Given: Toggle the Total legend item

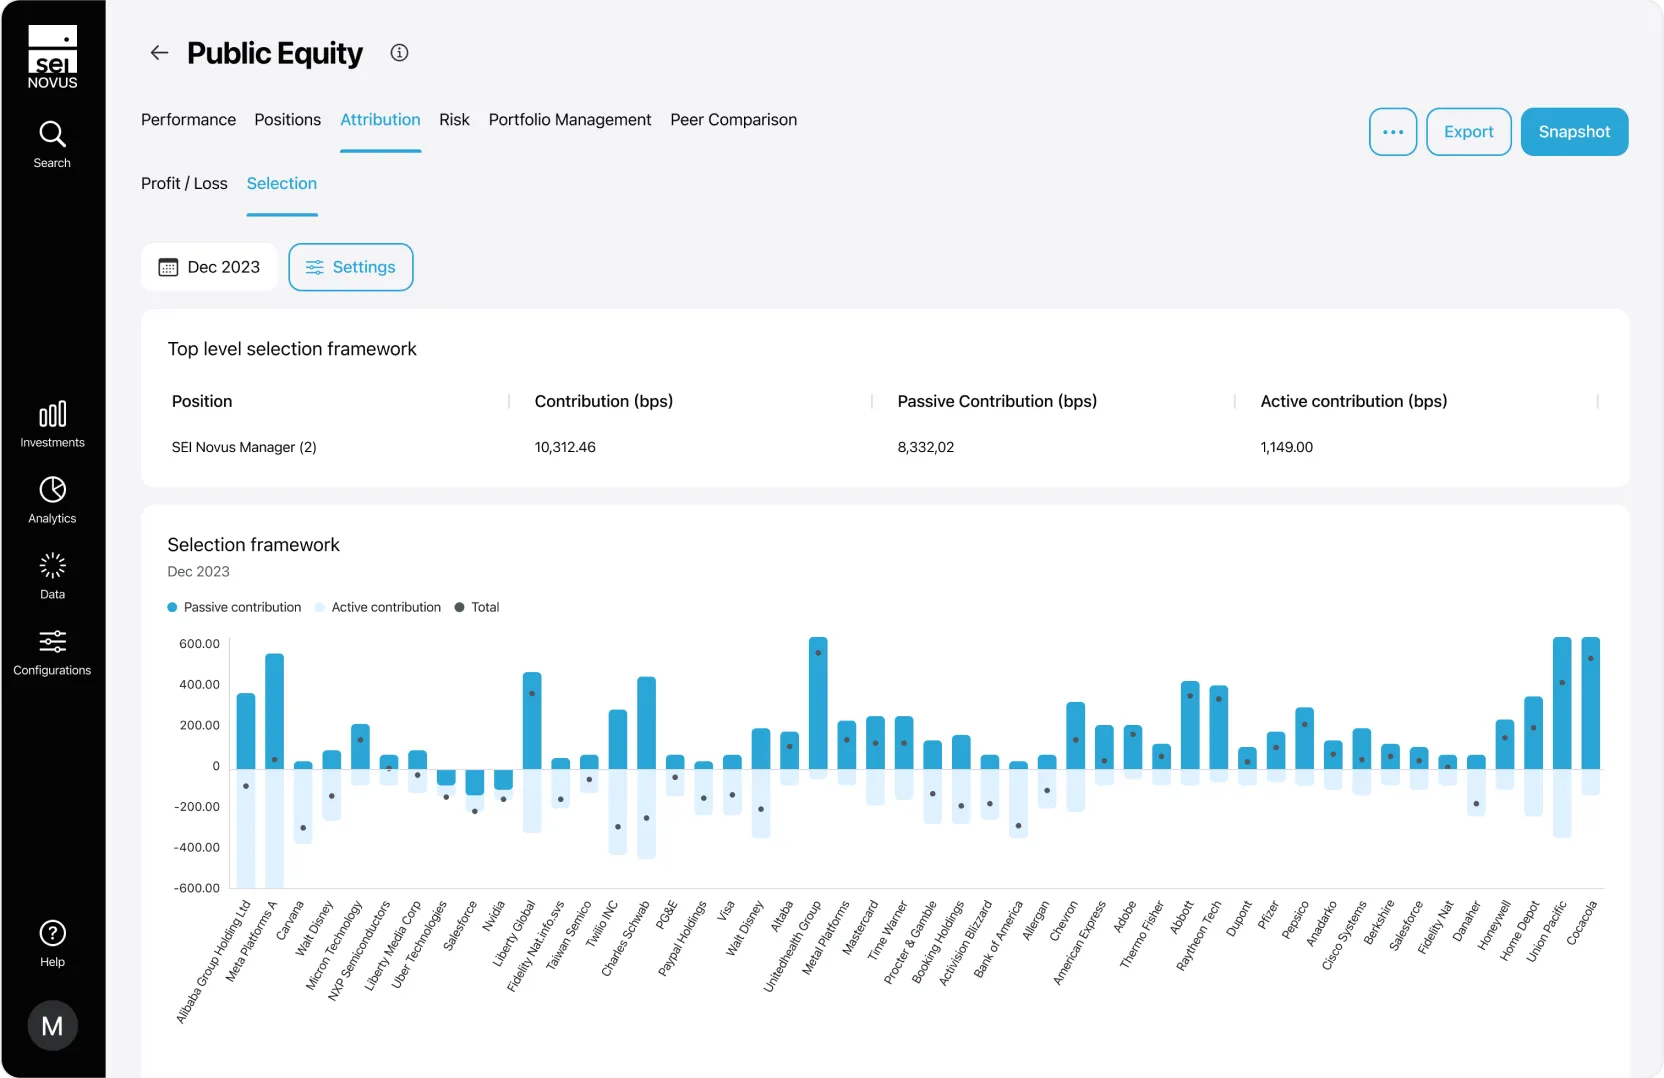Looking at the screenshot, I should pyautogui.click(x=476, y=607).
